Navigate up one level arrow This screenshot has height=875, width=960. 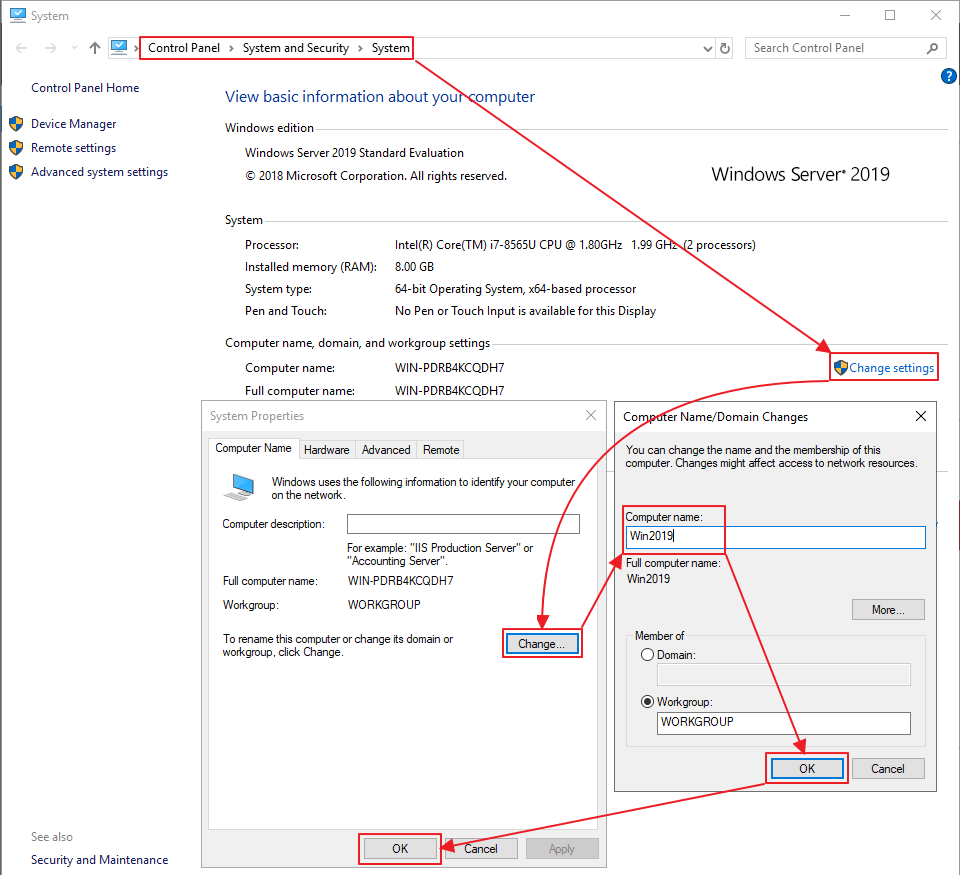pos(94,48)
